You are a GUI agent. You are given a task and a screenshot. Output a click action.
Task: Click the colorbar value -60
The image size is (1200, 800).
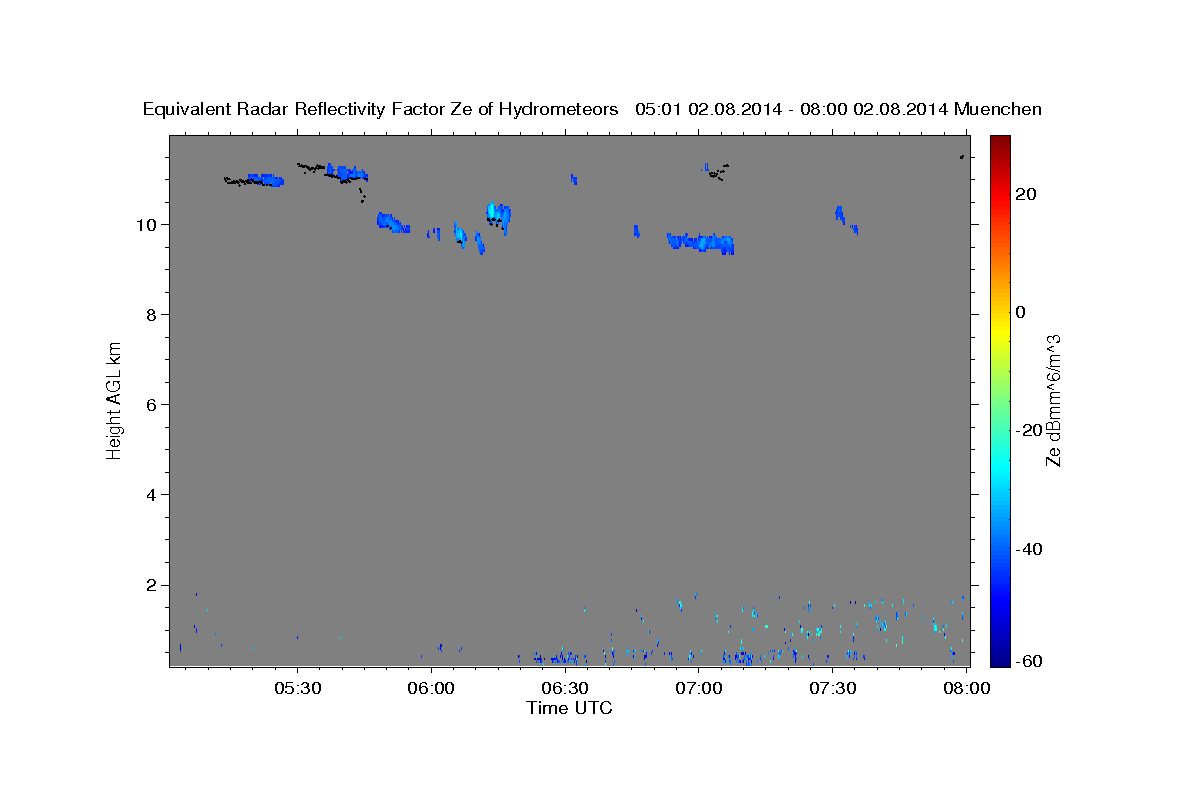(x=1029, y=662)
